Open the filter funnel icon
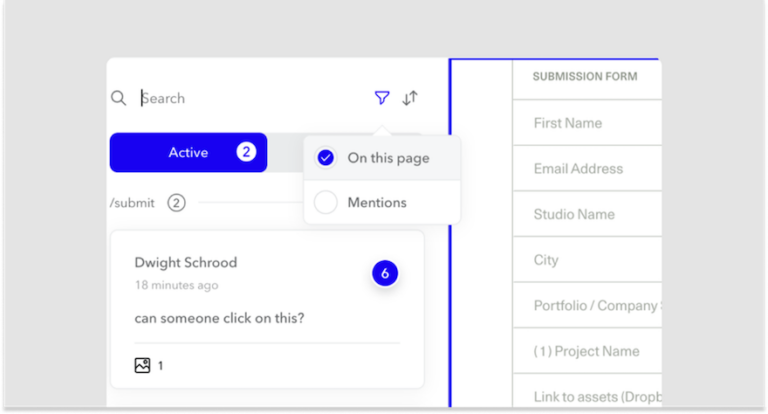The image size is (768, 414). coord(382,98)
